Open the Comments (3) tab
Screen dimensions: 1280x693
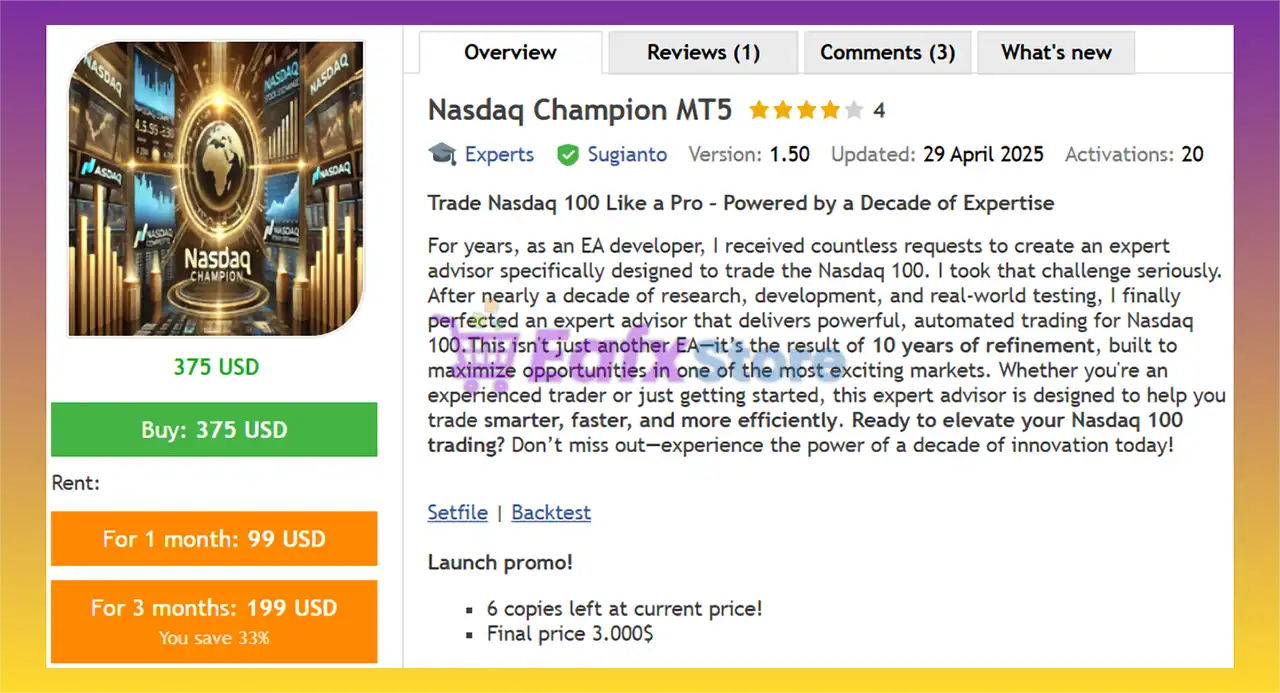click(887, 53)
